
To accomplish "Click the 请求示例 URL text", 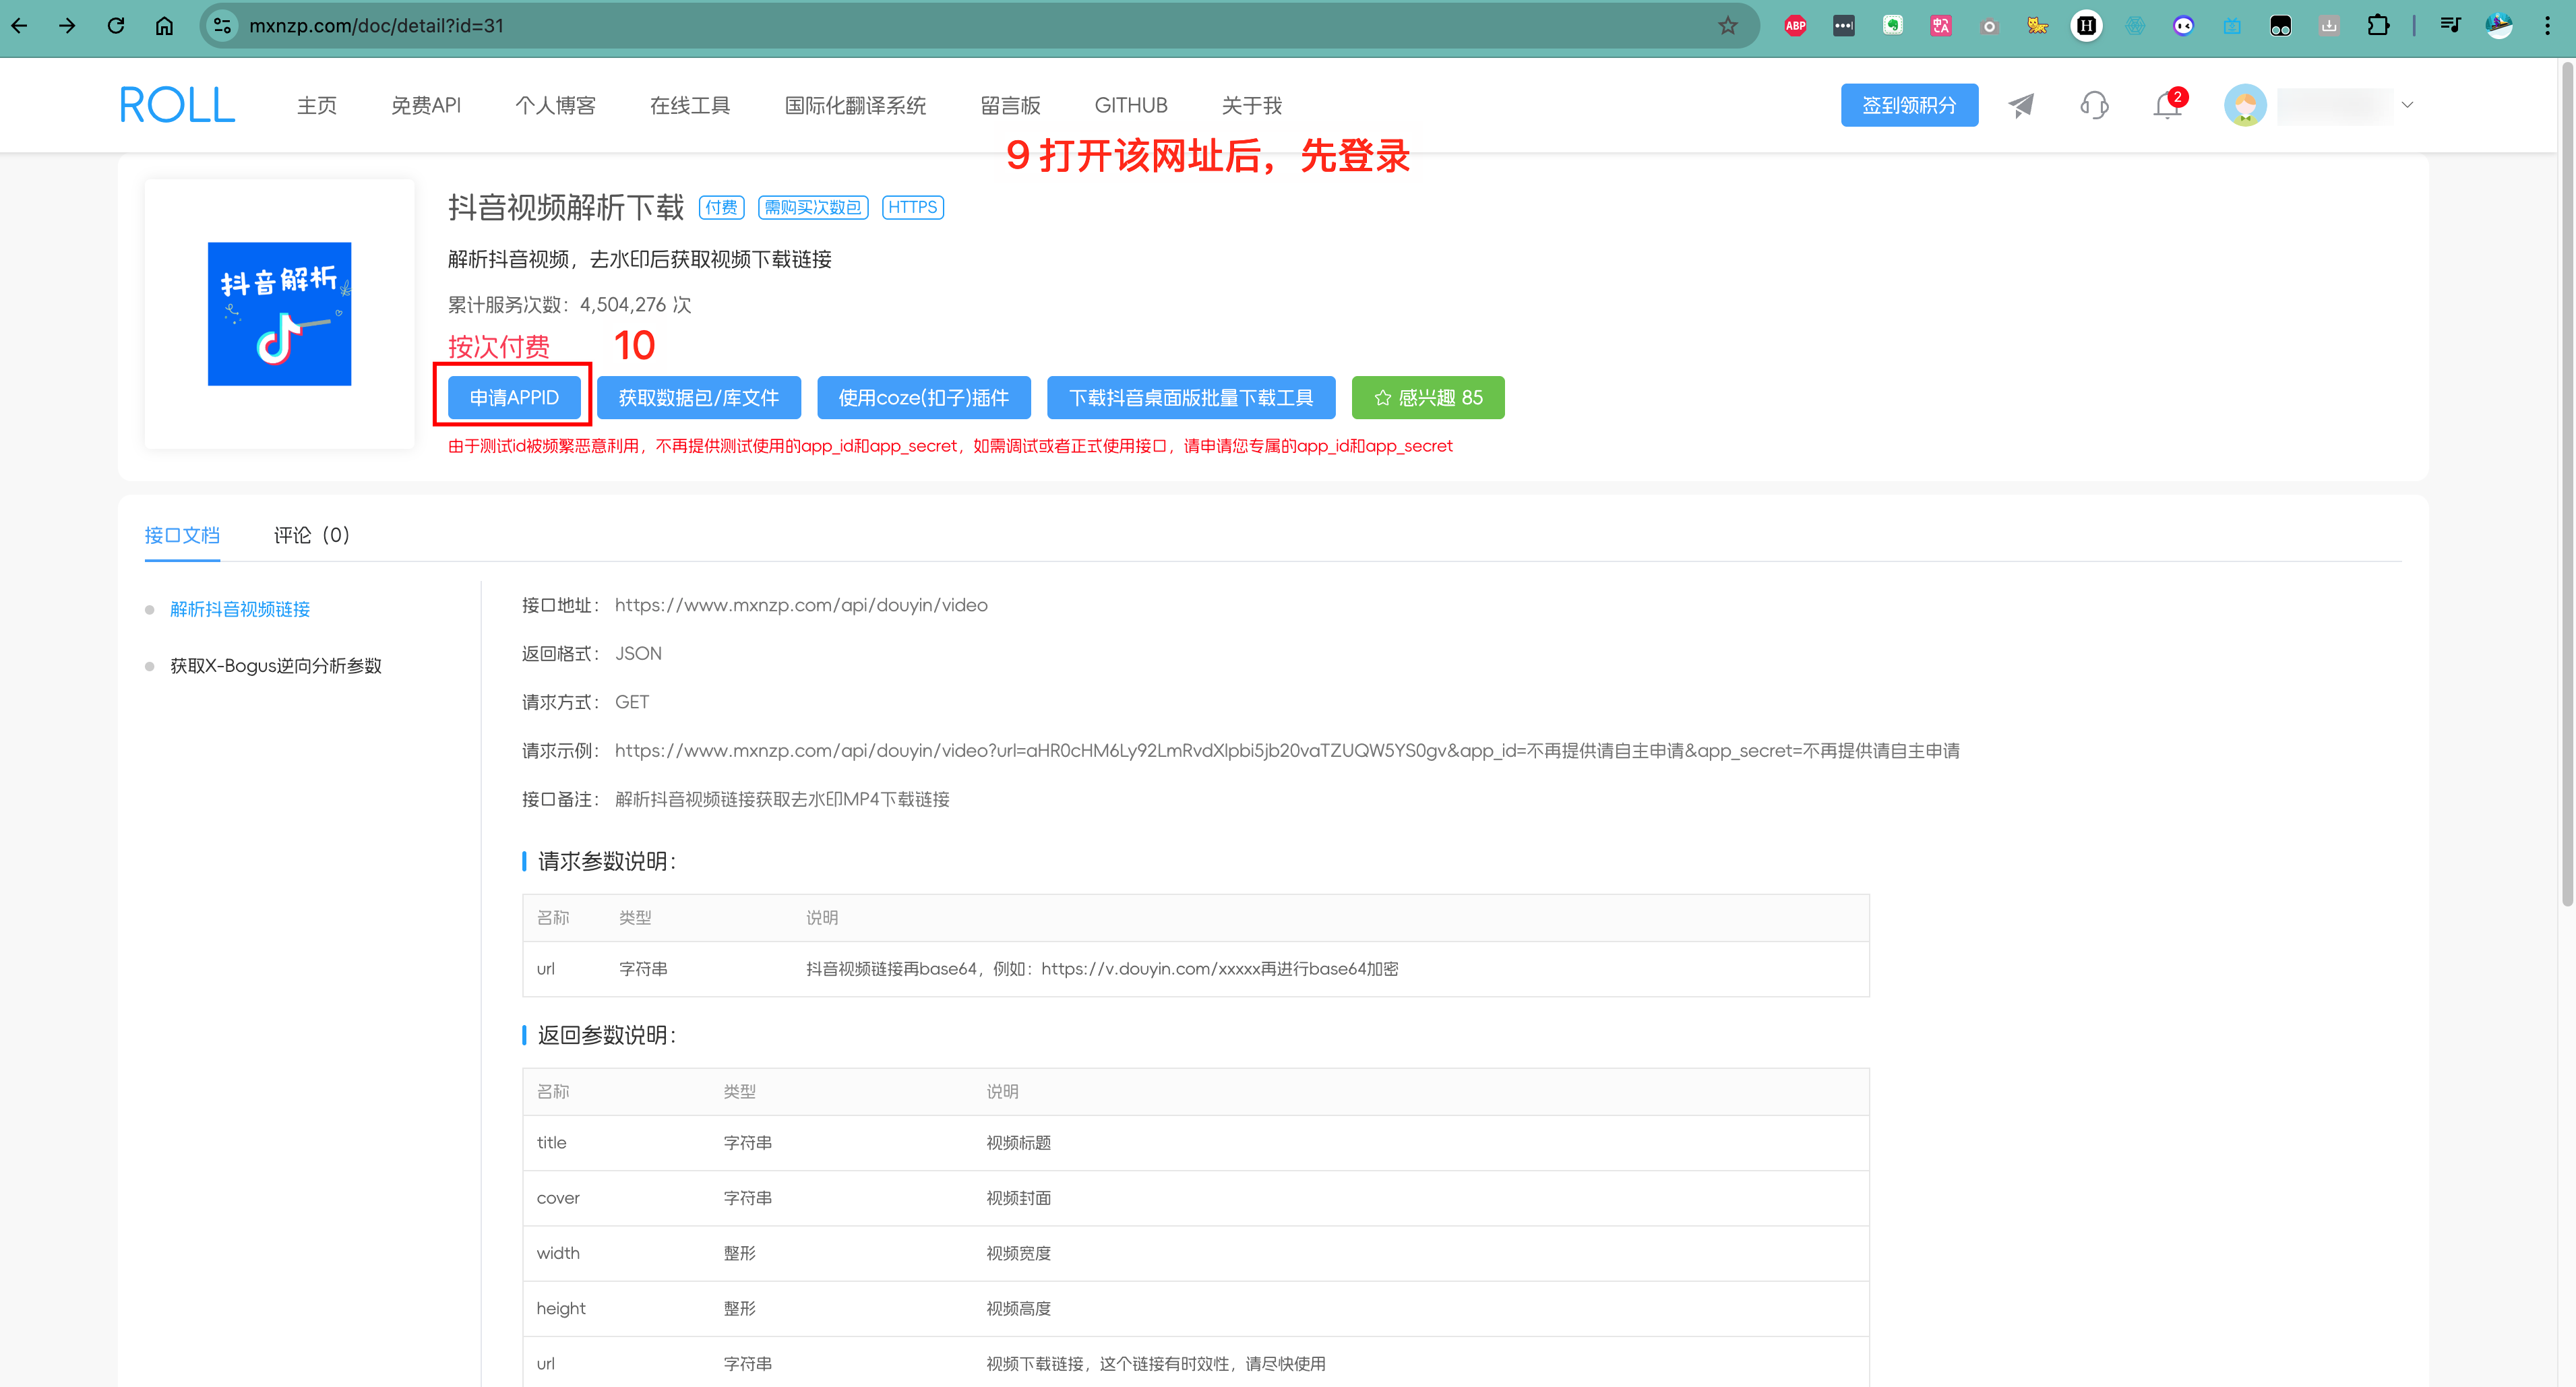I will (1287, 751).
